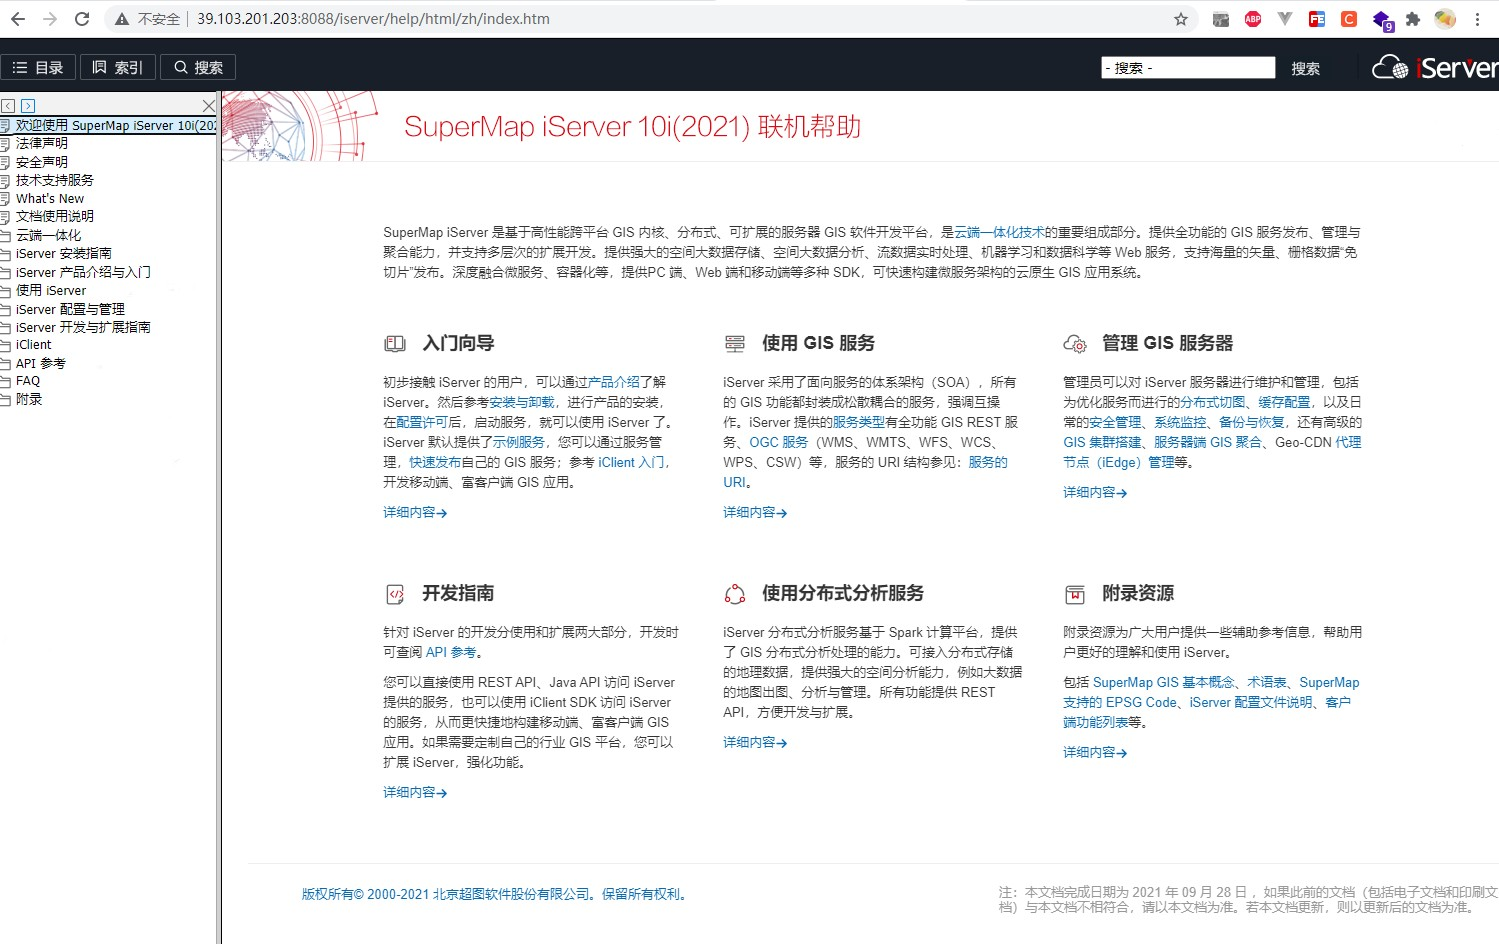Image resolution: width=1499 pixels, height=944 pixels.
Task: Open 法律声明 in the contents tree
Action: pyautogui.click(x=42, y=143)
